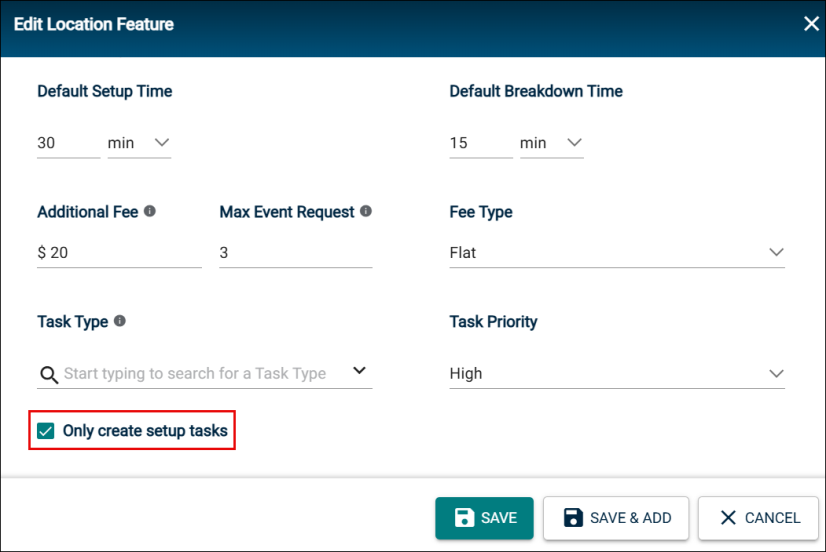Click the Max Event Request info icon

[366, 211]
